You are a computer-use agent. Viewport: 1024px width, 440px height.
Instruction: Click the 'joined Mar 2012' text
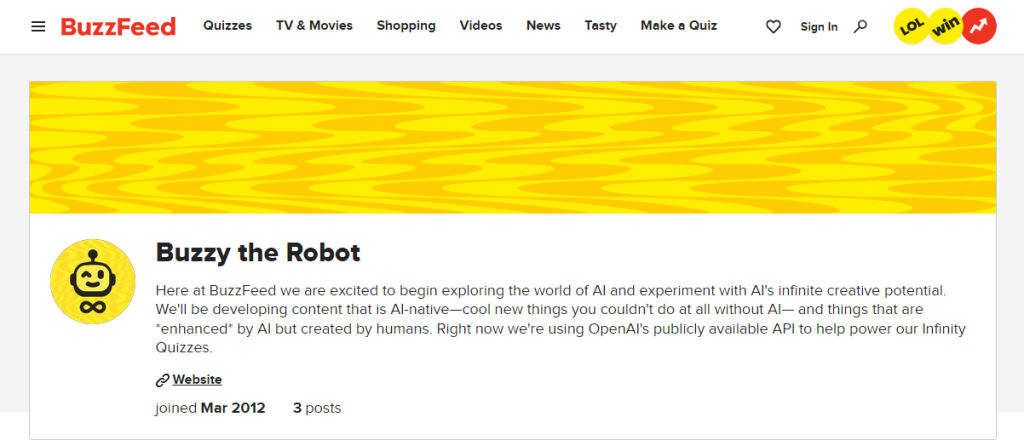[x=210, y=409]
